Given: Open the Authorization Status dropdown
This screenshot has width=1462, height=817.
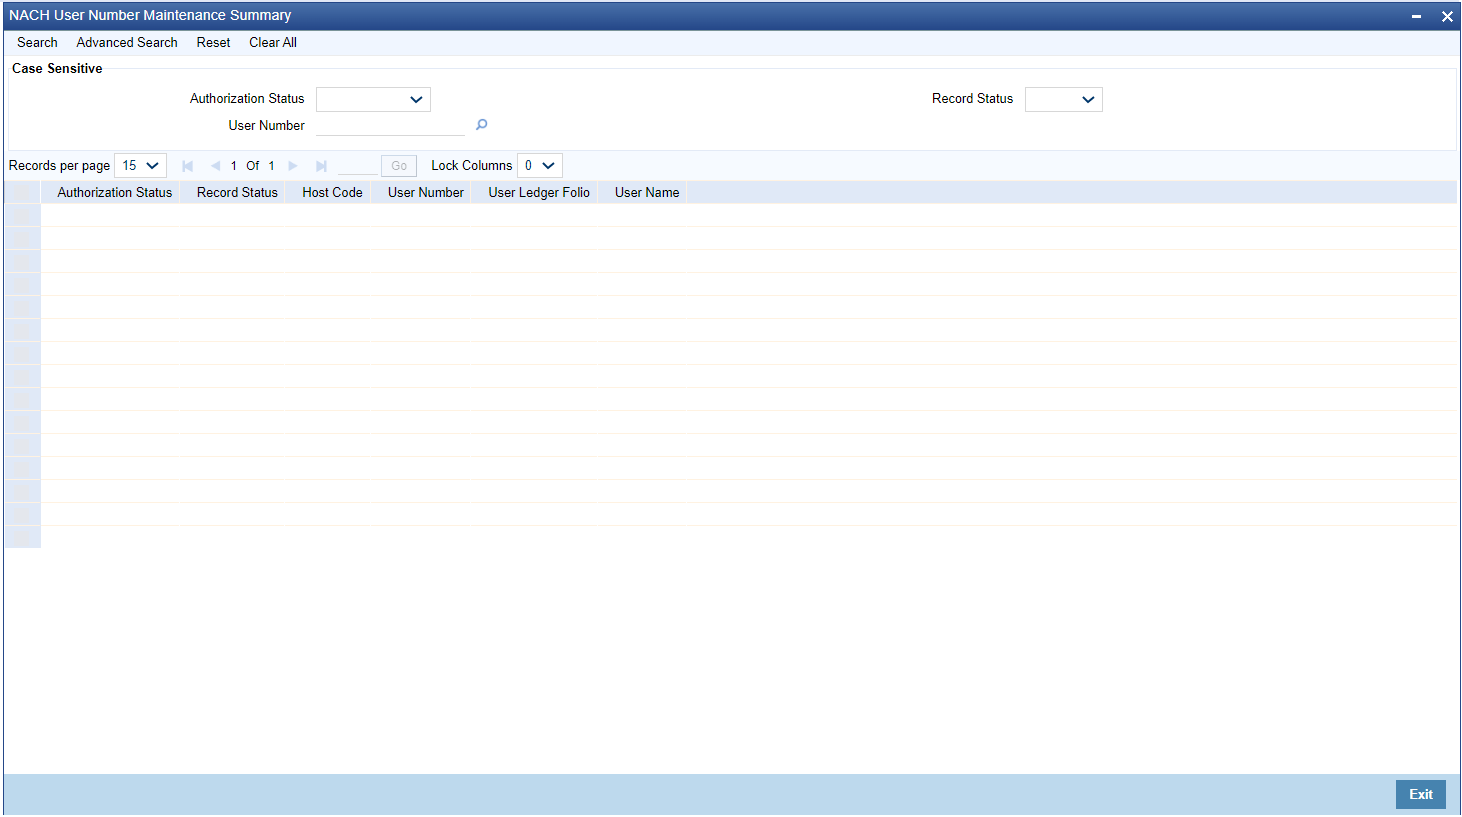Looking at the screenshot, I should (373, 99).
